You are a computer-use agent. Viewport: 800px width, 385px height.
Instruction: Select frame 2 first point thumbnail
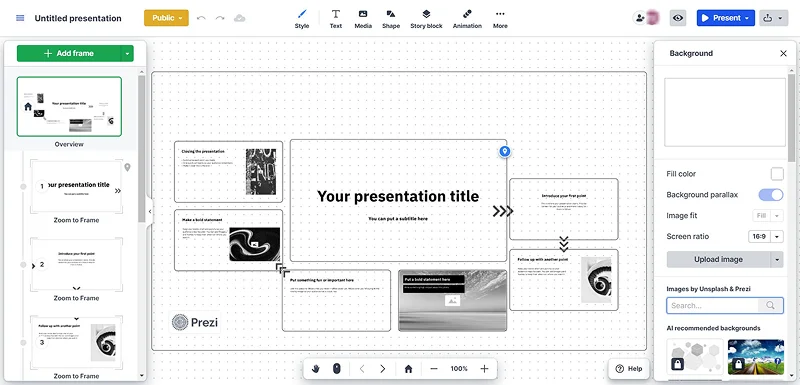[77, 264]
